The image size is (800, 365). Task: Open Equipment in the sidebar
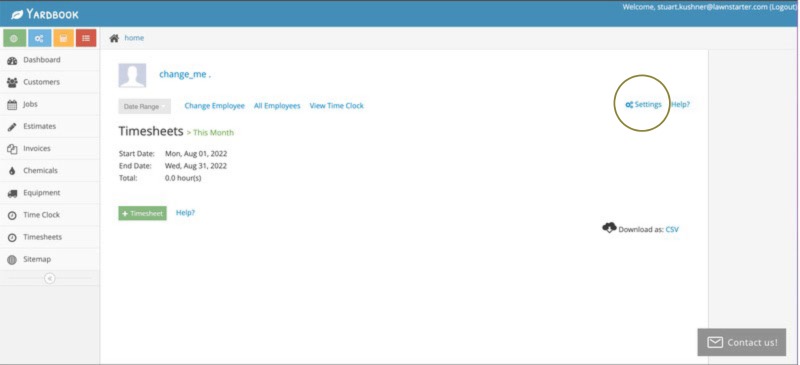(x=50, y=193)
